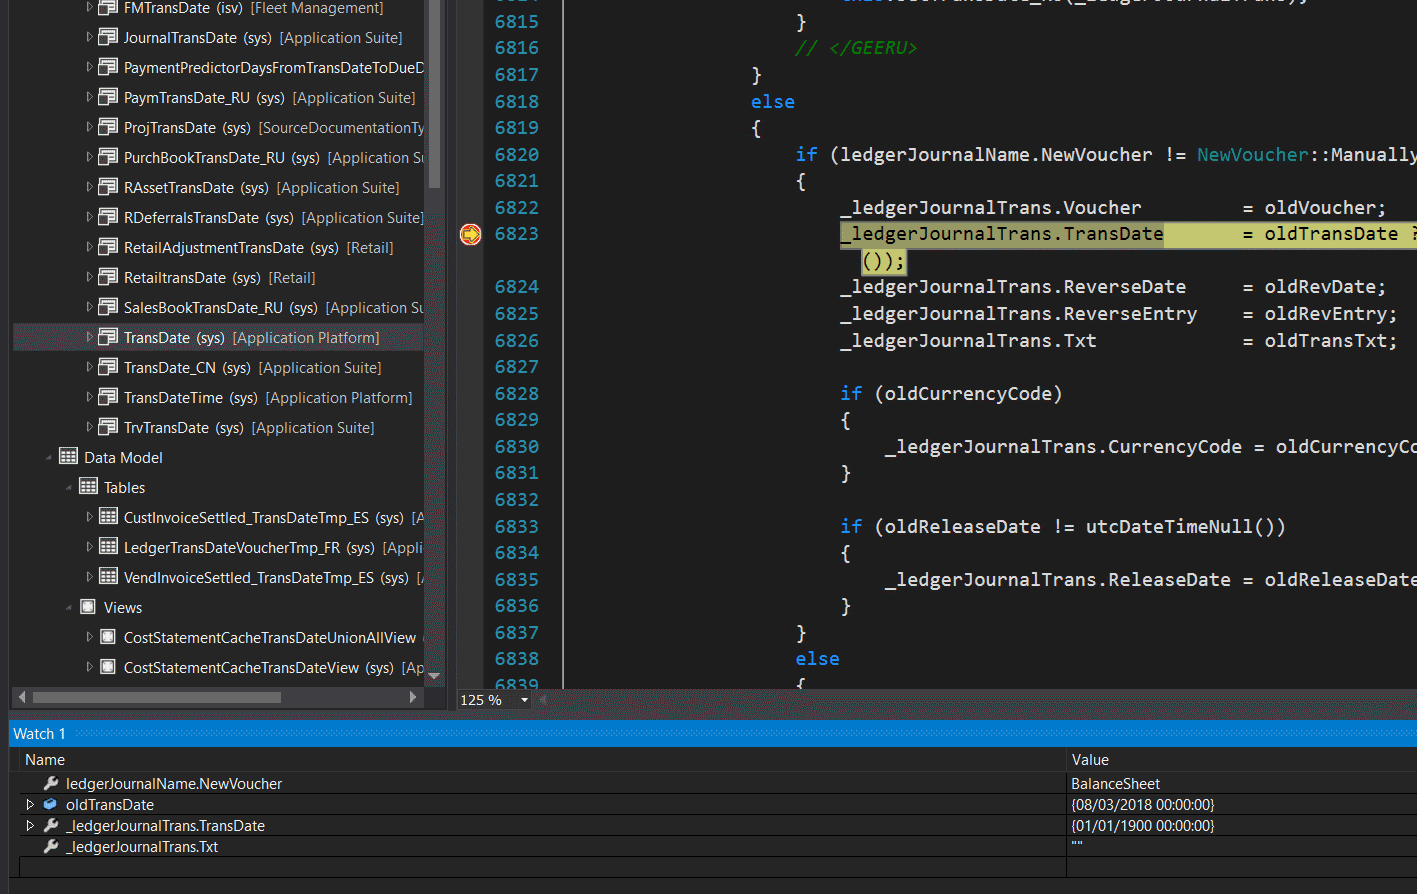Click the RAssetTransDate EDT icon
The height and width of the screenshot is (894, 1417).
coord(108,188)
